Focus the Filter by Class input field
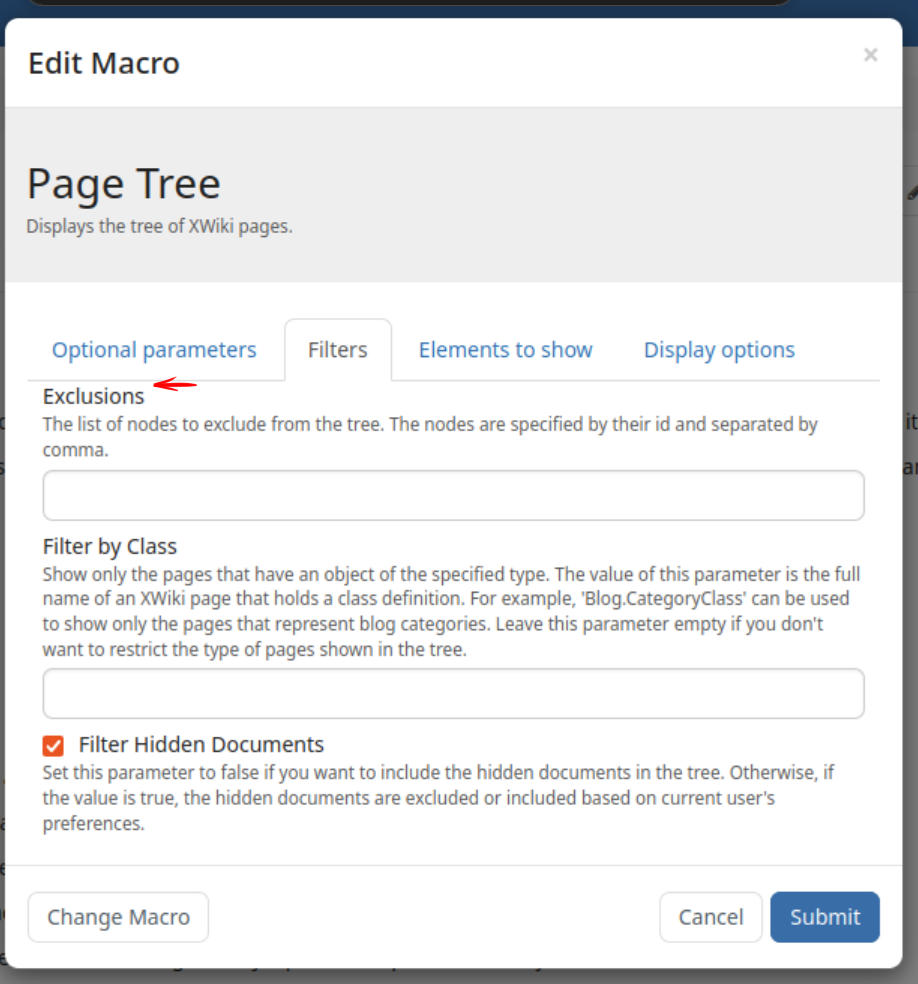The width and height of the screenshot is (918, 984). pos(453,694)
